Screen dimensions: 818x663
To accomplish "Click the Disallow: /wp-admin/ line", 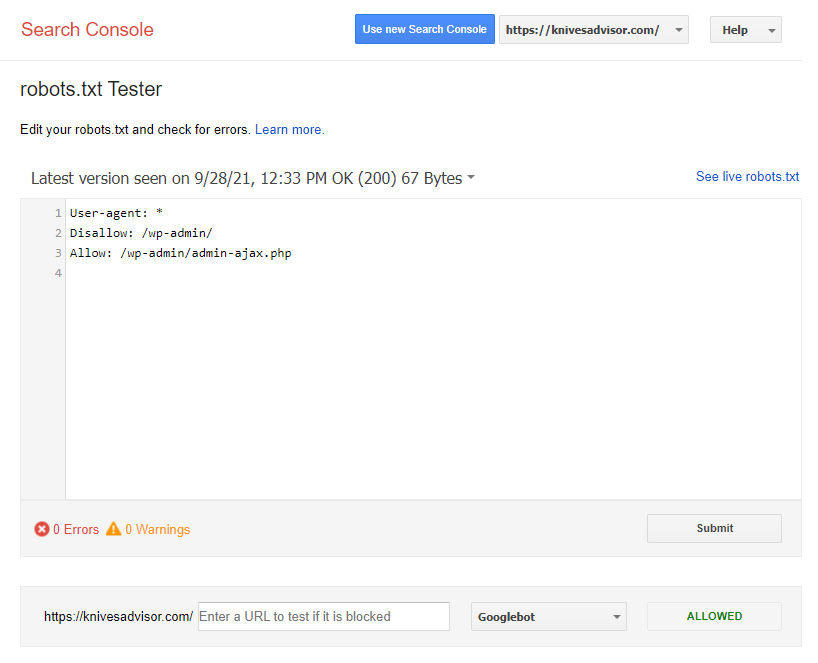I will click(141, 233).
